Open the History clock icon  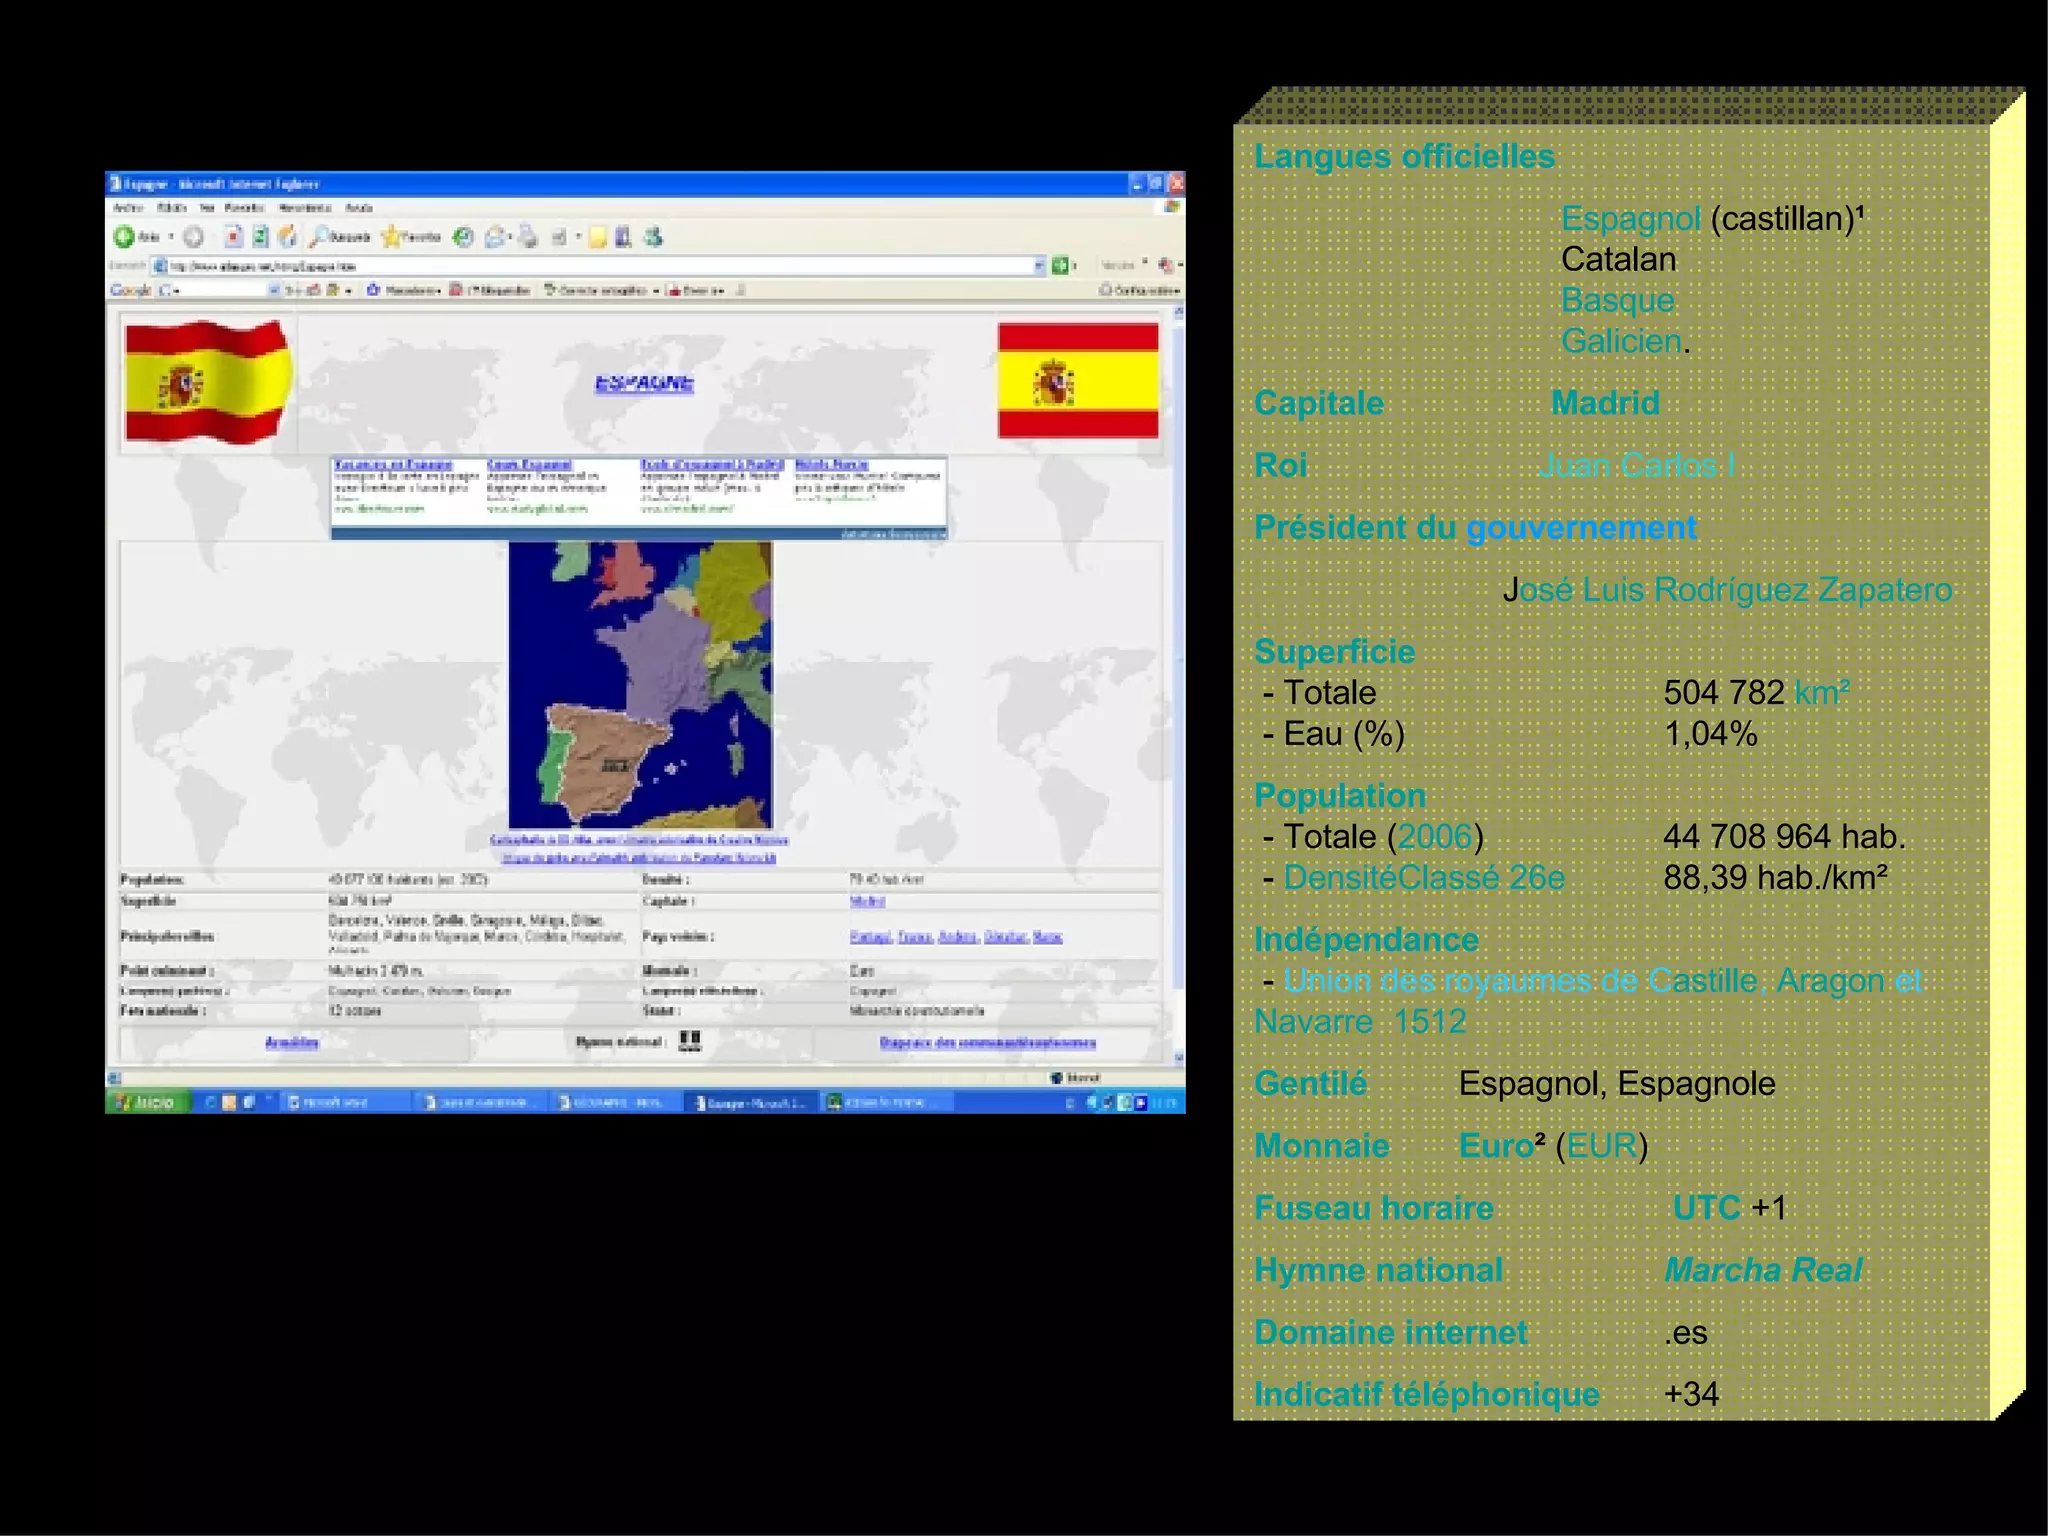[462, 237]
